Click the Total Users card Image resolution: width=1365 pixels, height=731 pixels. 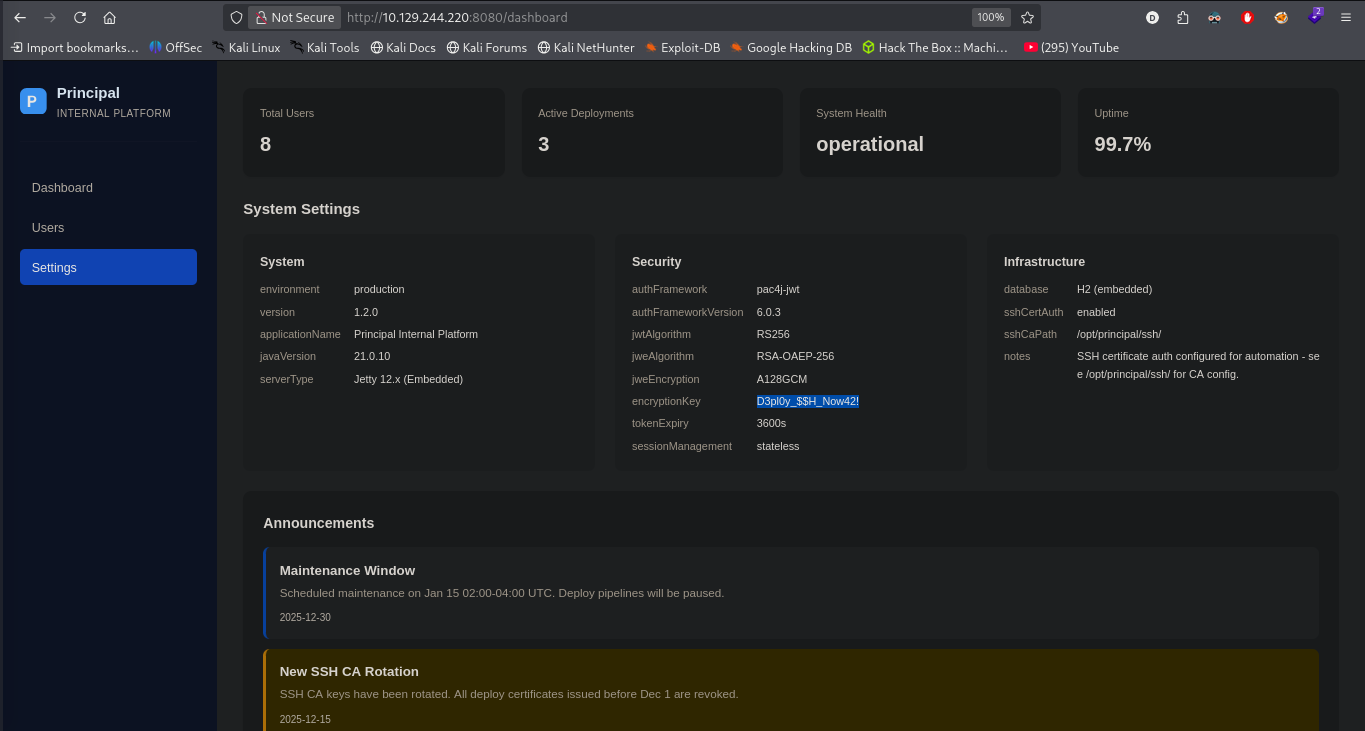[374, 133]
